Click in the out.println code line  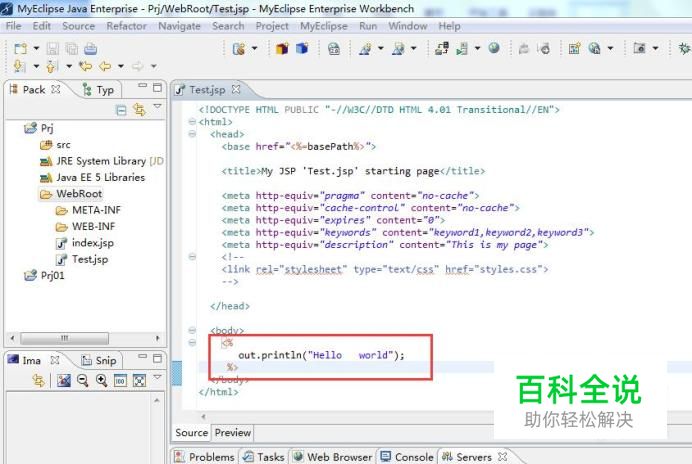(x=321, y=355)
